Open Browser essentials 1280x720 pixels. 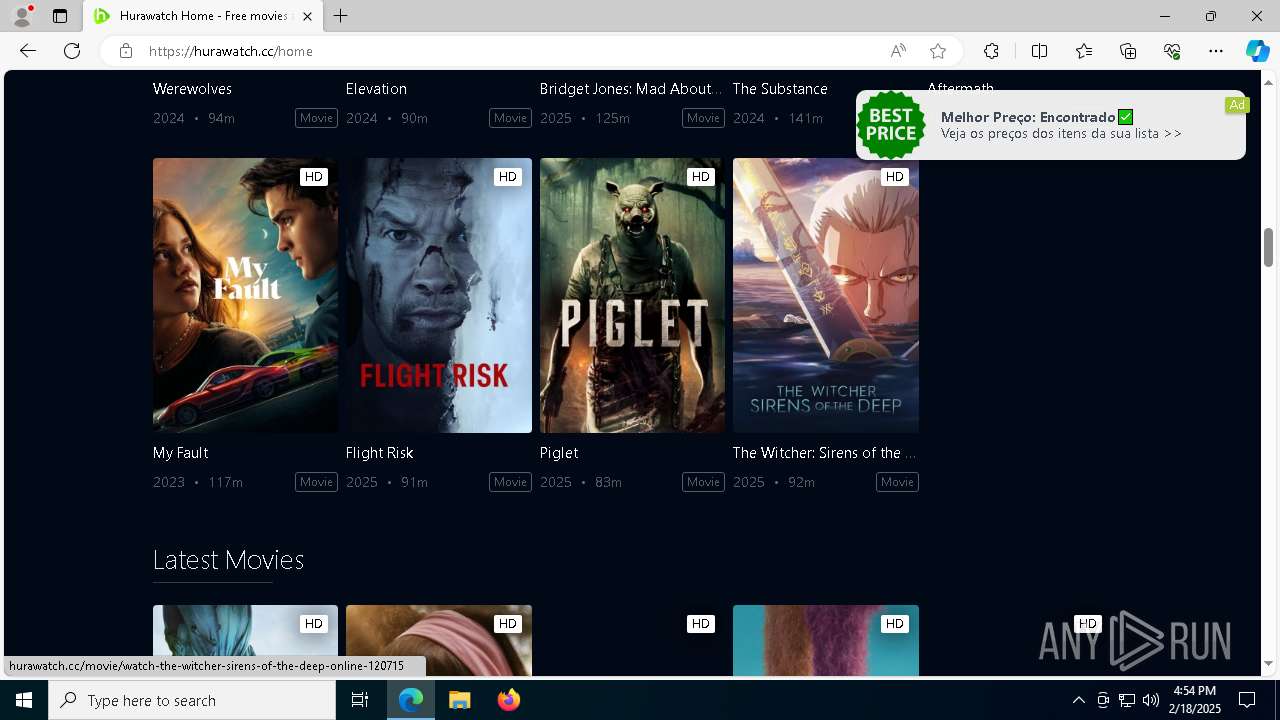tap(1172, 51)
